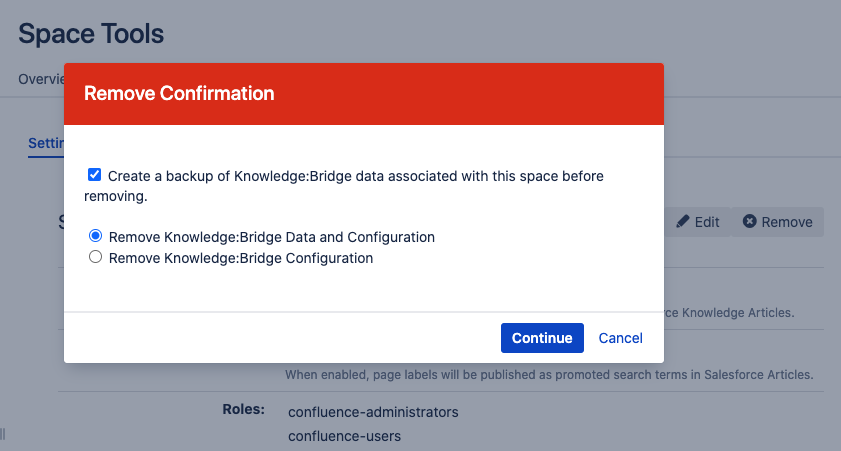Click the Remove button text in background
Image resolution: width=841 pixels, height=451 pixels.
pos(787,222)
